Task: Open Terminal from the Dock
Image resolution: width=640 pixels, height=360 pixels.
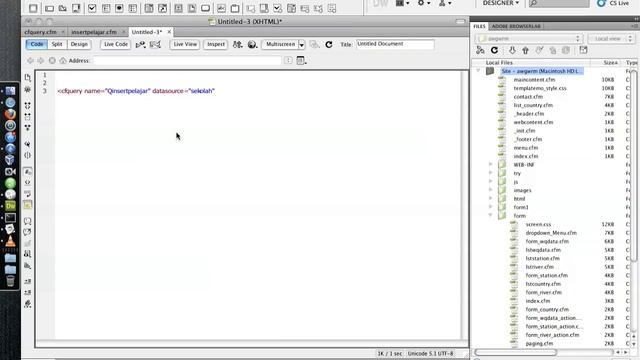Action: [10, 218]
